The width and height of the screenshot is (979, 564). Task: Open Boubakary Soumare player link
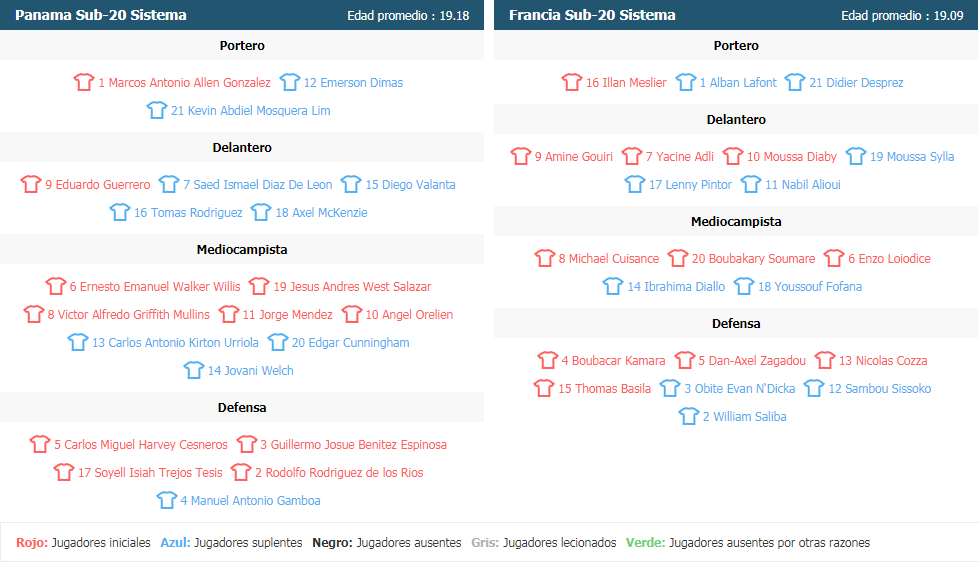point(753,258)
